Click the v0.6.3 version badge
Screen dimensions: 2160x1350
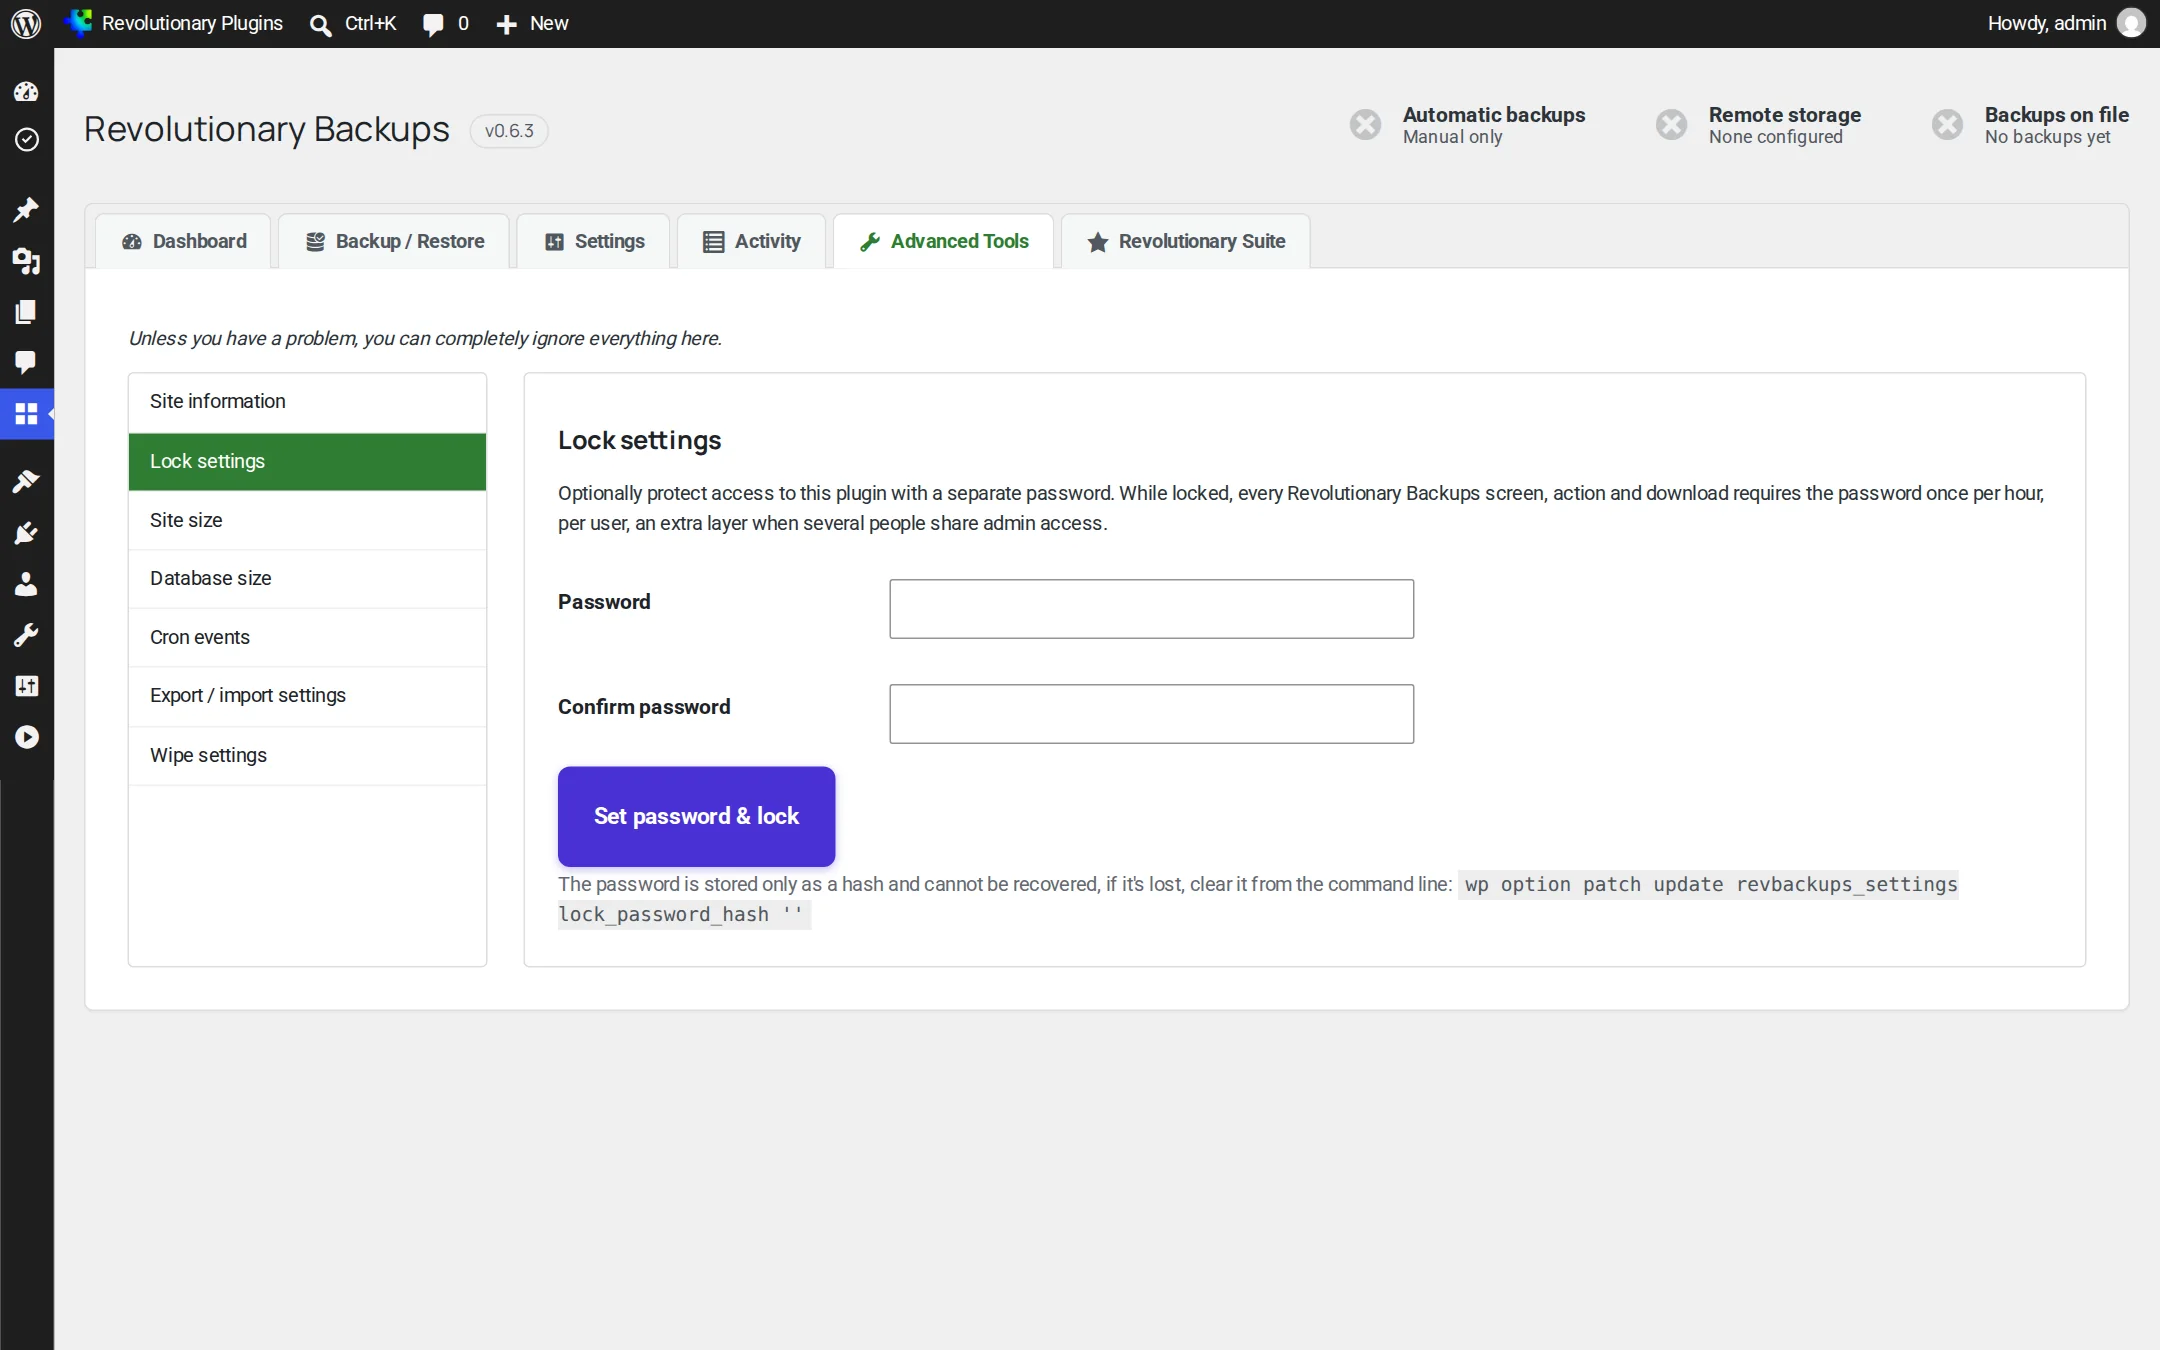click(509, 131)
